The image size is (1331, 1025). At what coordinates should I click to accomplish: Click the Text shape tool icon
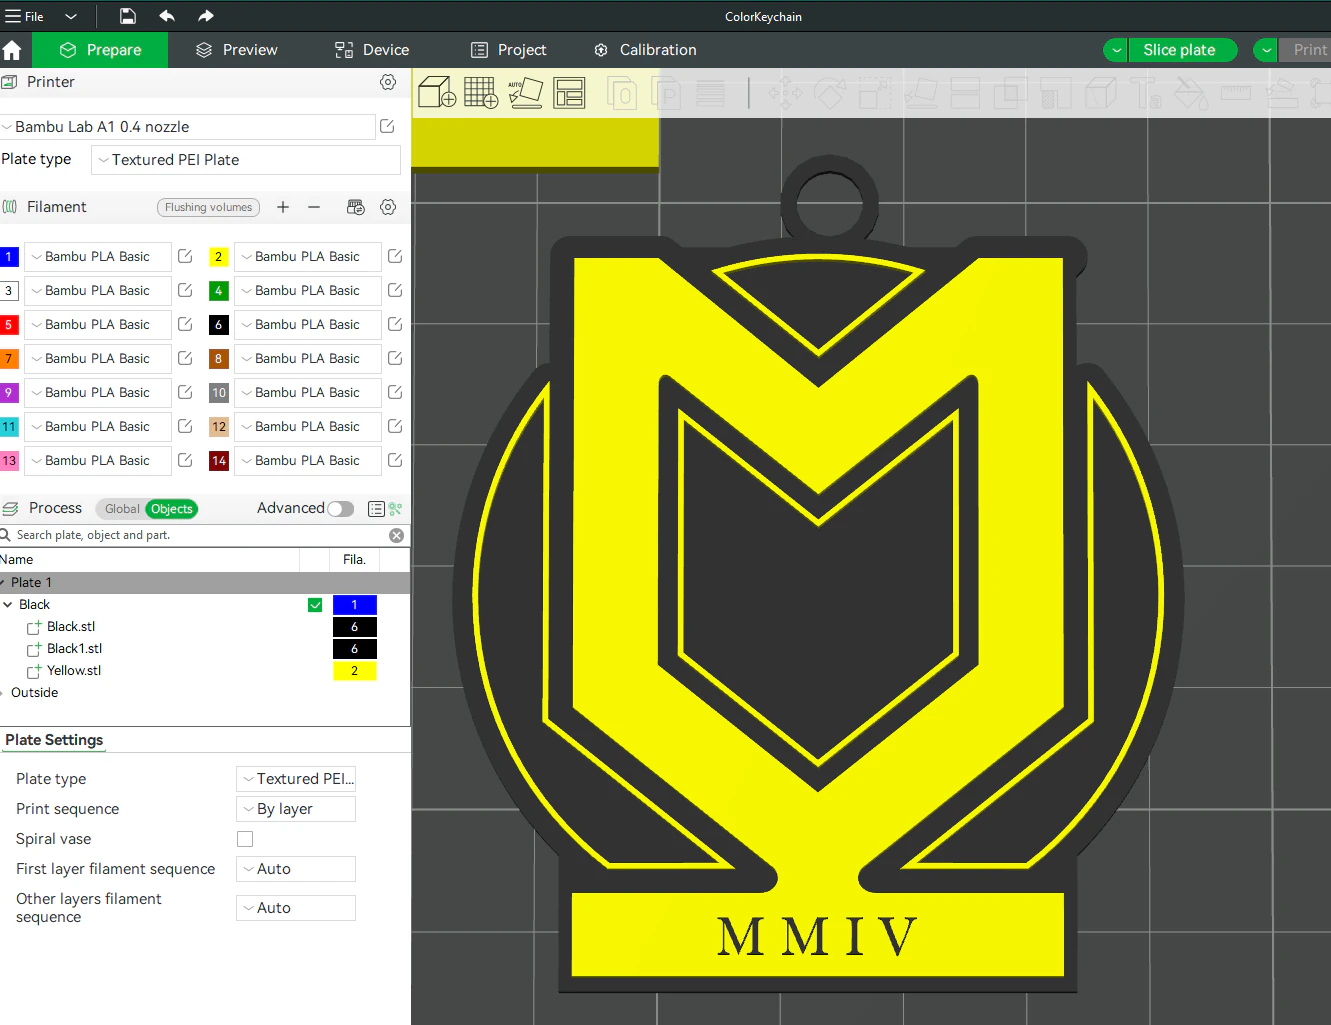[x=1146, y=94]
